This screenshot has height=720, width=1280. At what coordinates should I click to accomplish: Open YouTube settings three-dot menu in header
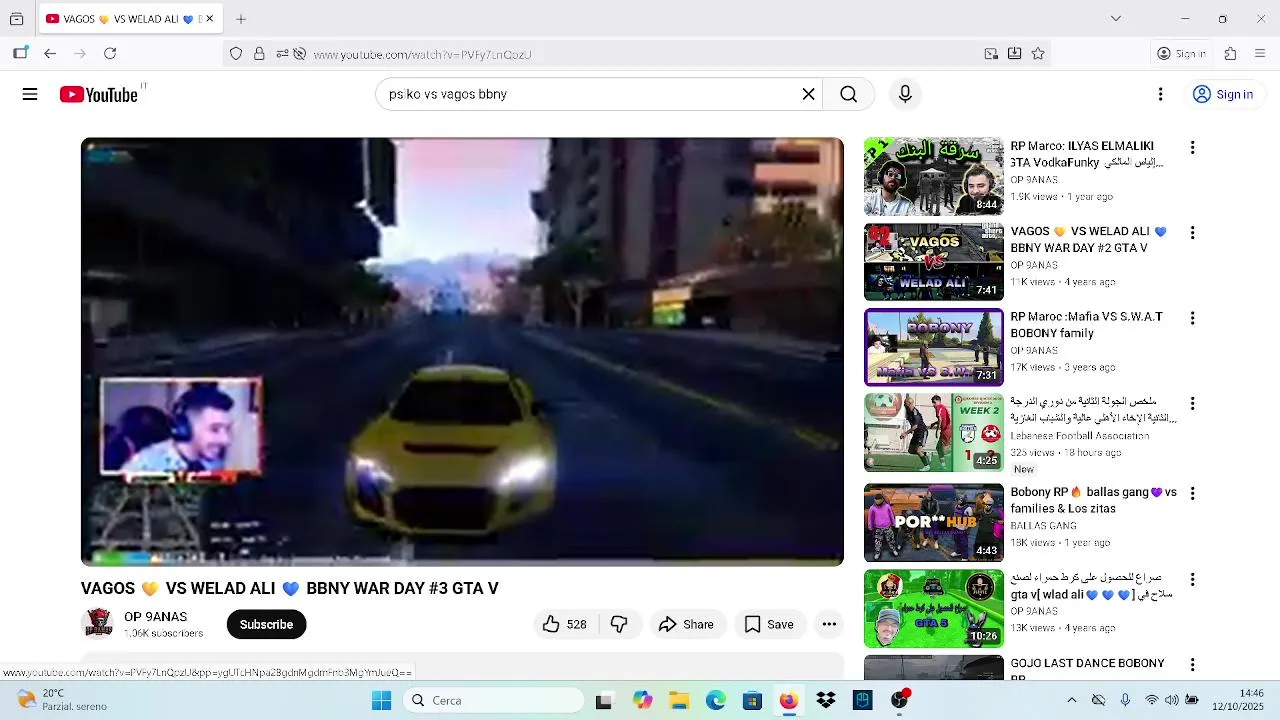pyautogui.click(x=1160, y=94)
